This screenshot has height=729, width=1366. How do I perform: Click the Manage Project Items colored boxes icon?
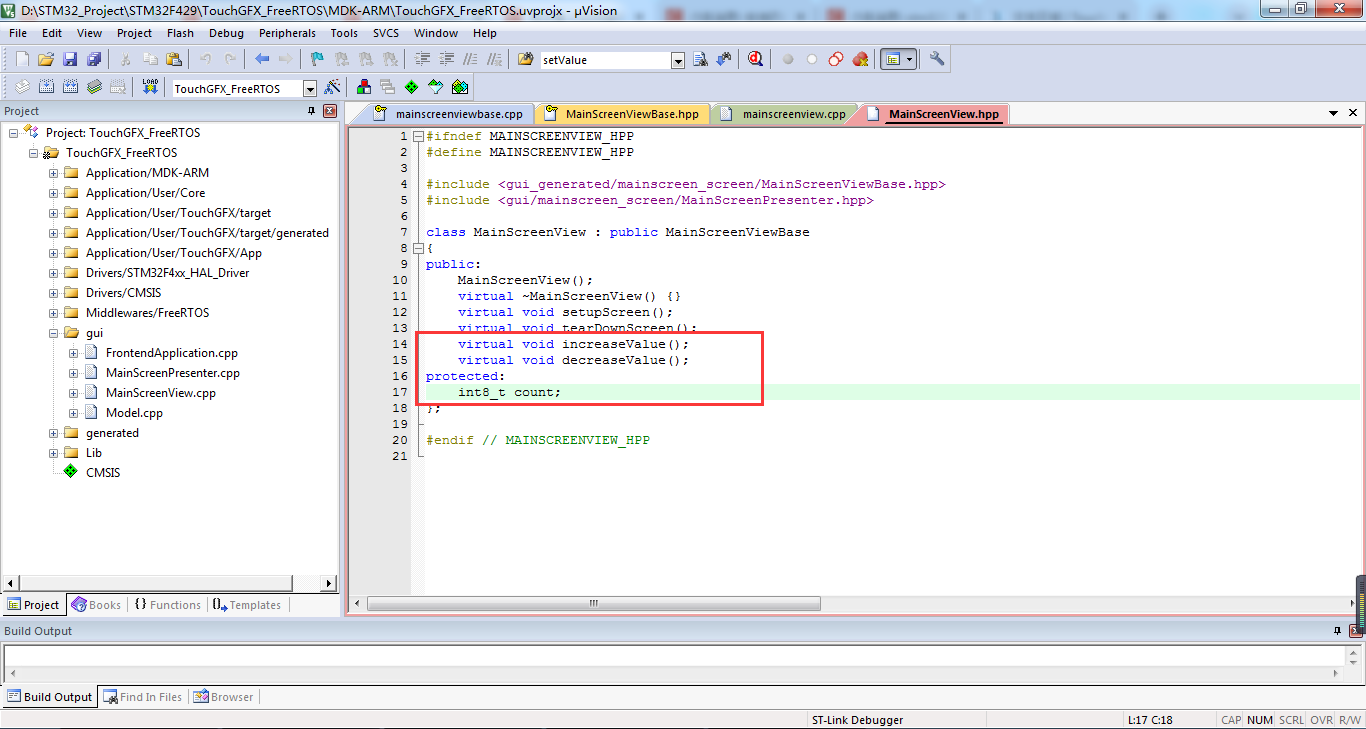(x=364, y=88)
